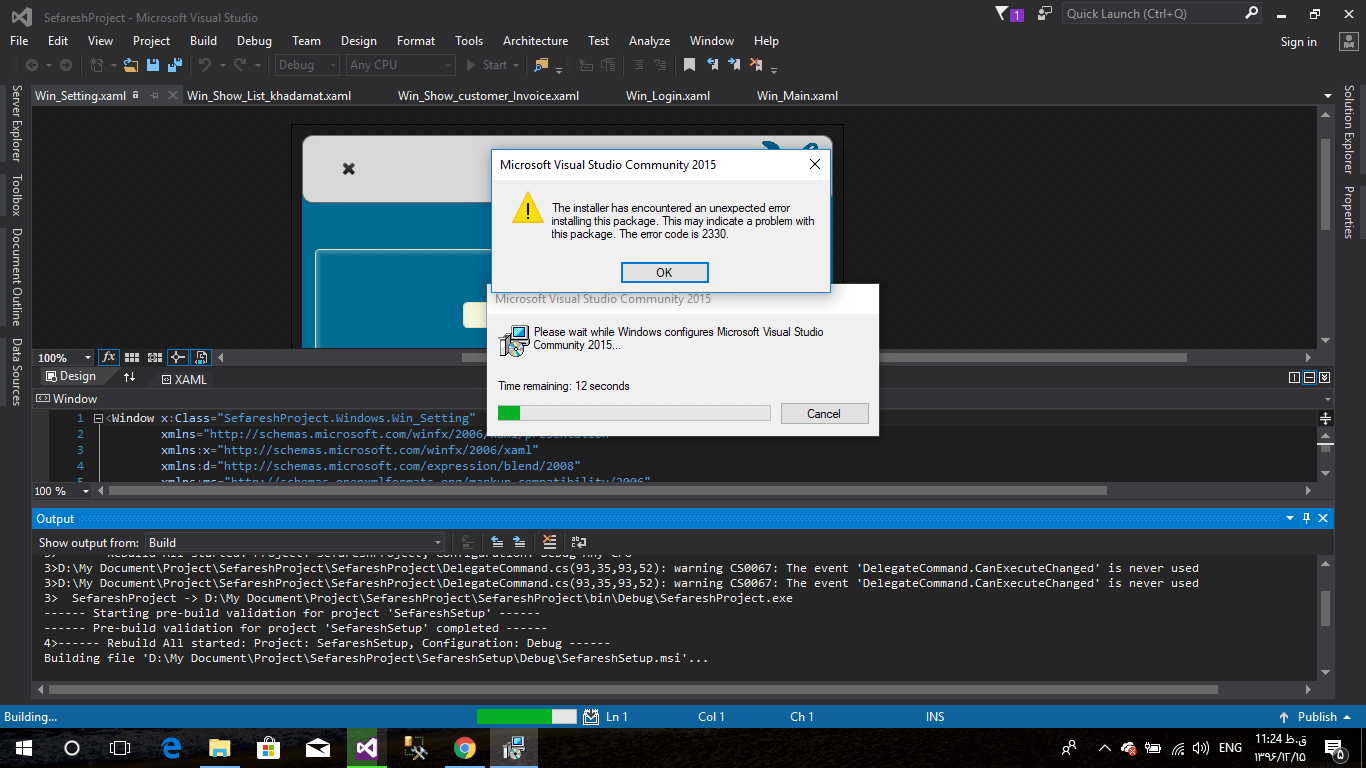This screenshot has width=1366, height=768.
Task: Open File Explorer from the taskbar
Action: click(x=220, y=747)
